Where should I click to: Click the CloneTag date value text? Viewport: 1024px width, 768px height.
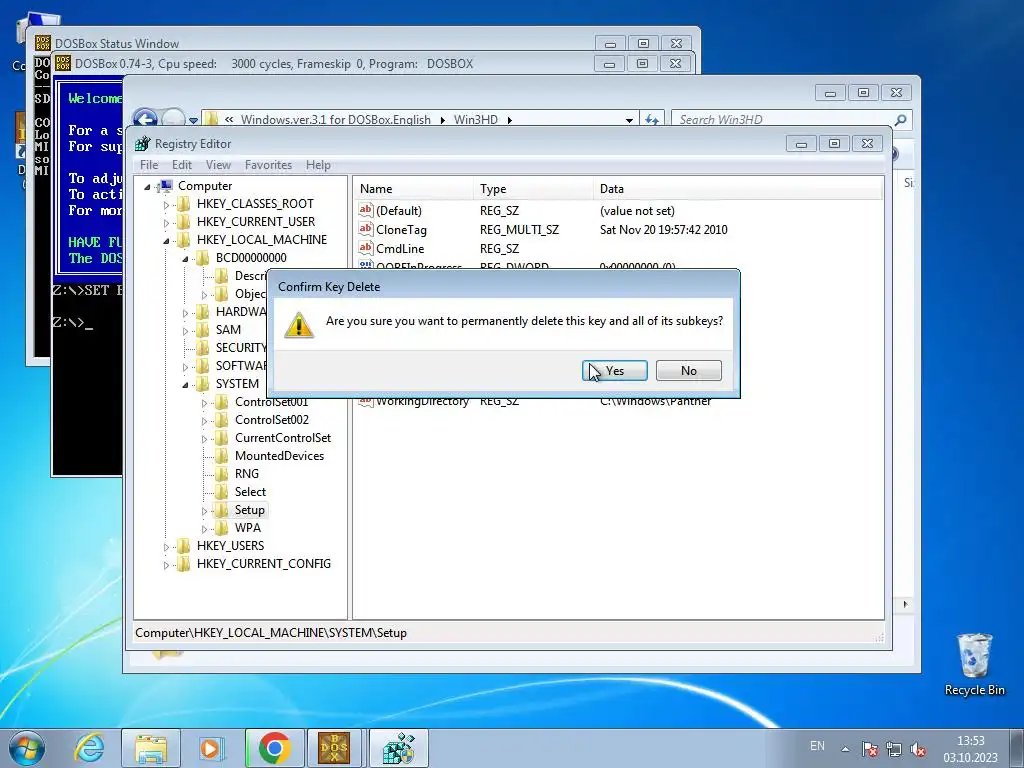point(664,229)
